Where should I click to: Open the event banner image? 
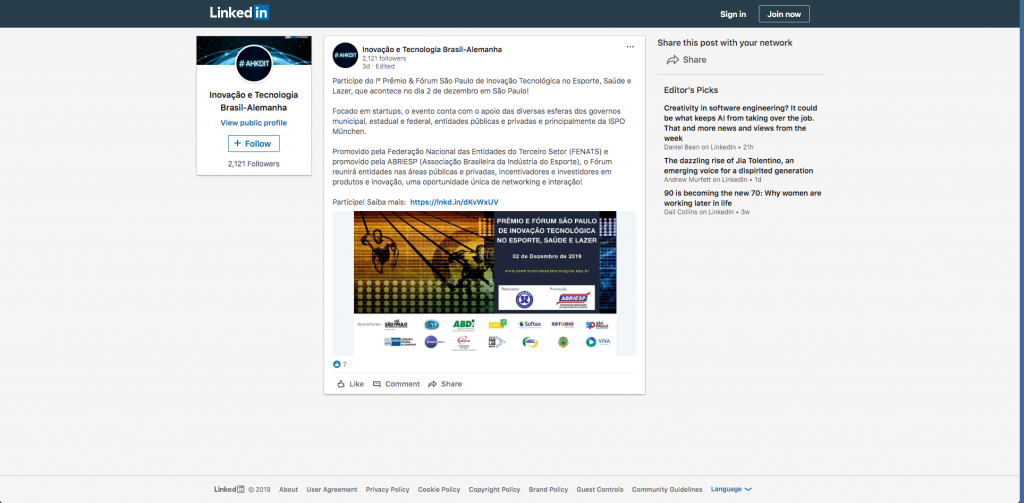485,283
